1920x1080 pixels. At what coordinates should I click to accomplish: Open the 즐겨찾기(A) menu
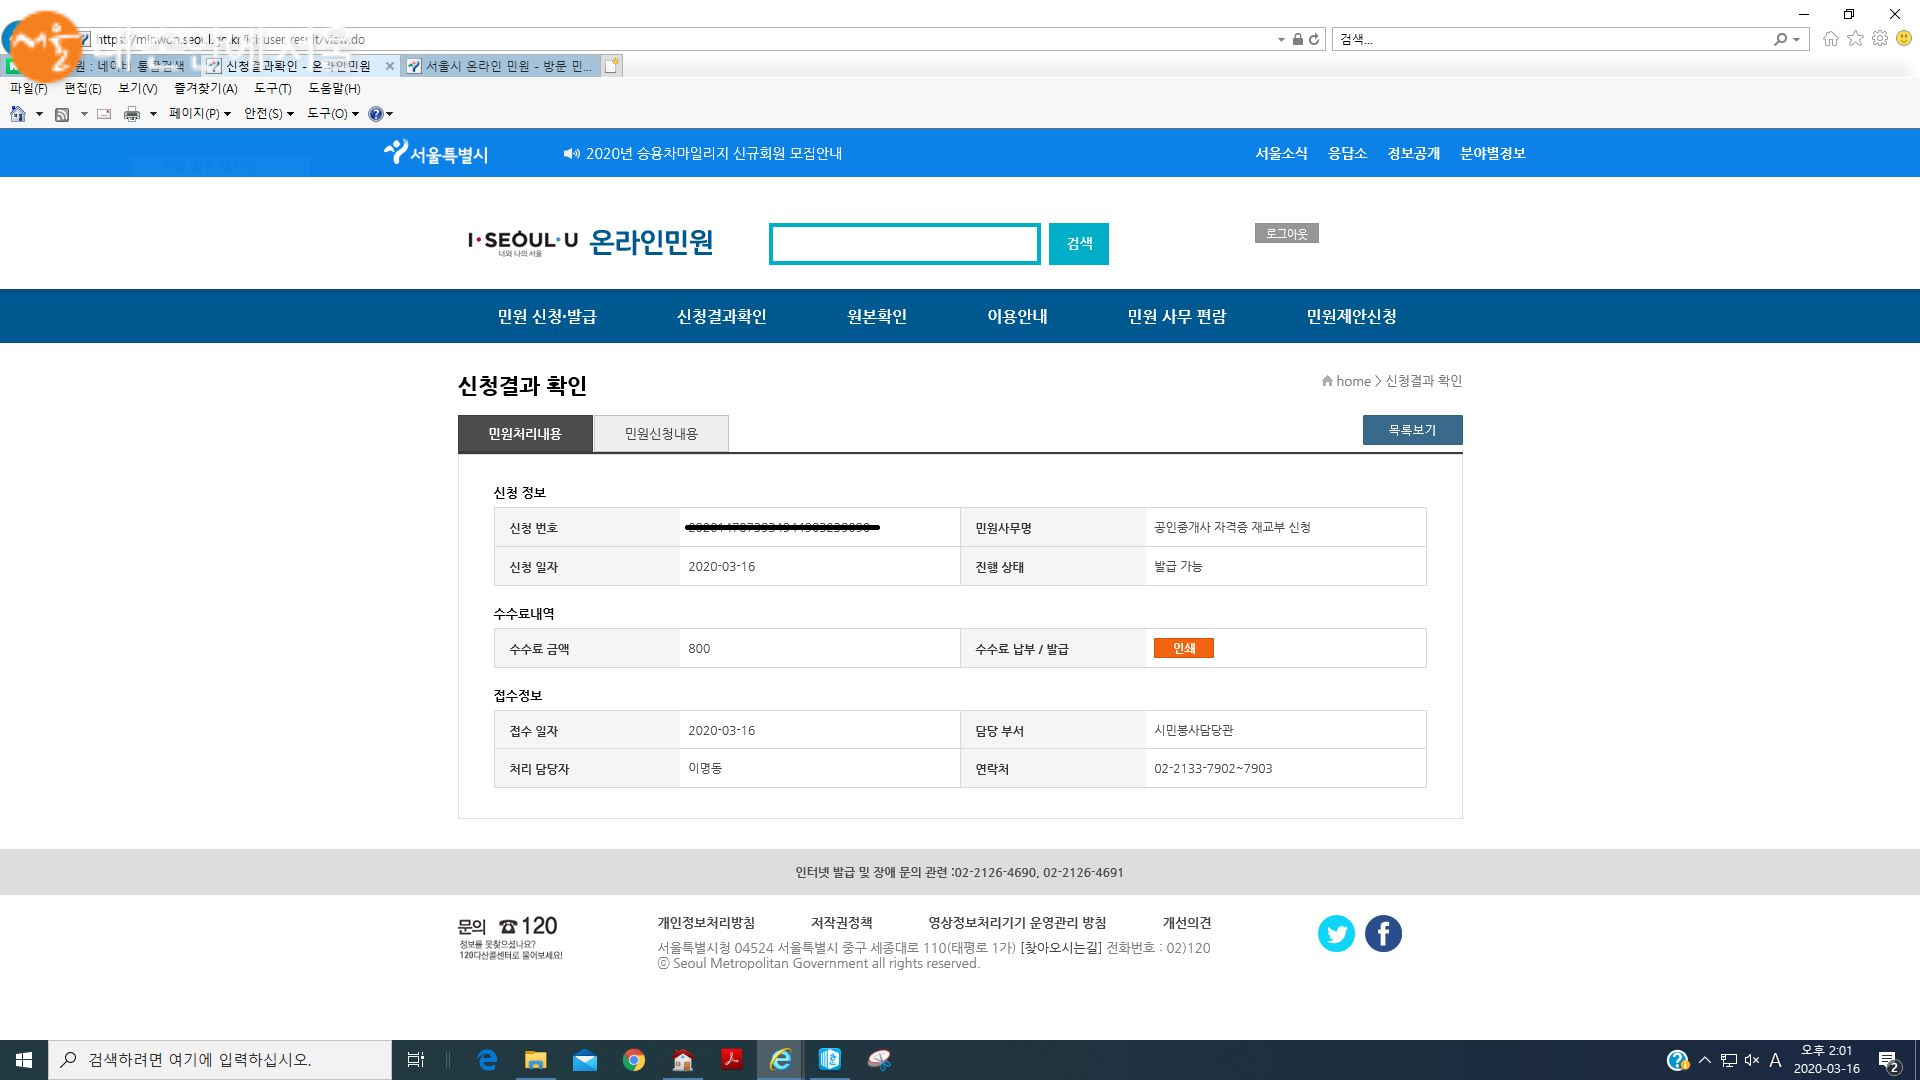(x=206, y=88)
